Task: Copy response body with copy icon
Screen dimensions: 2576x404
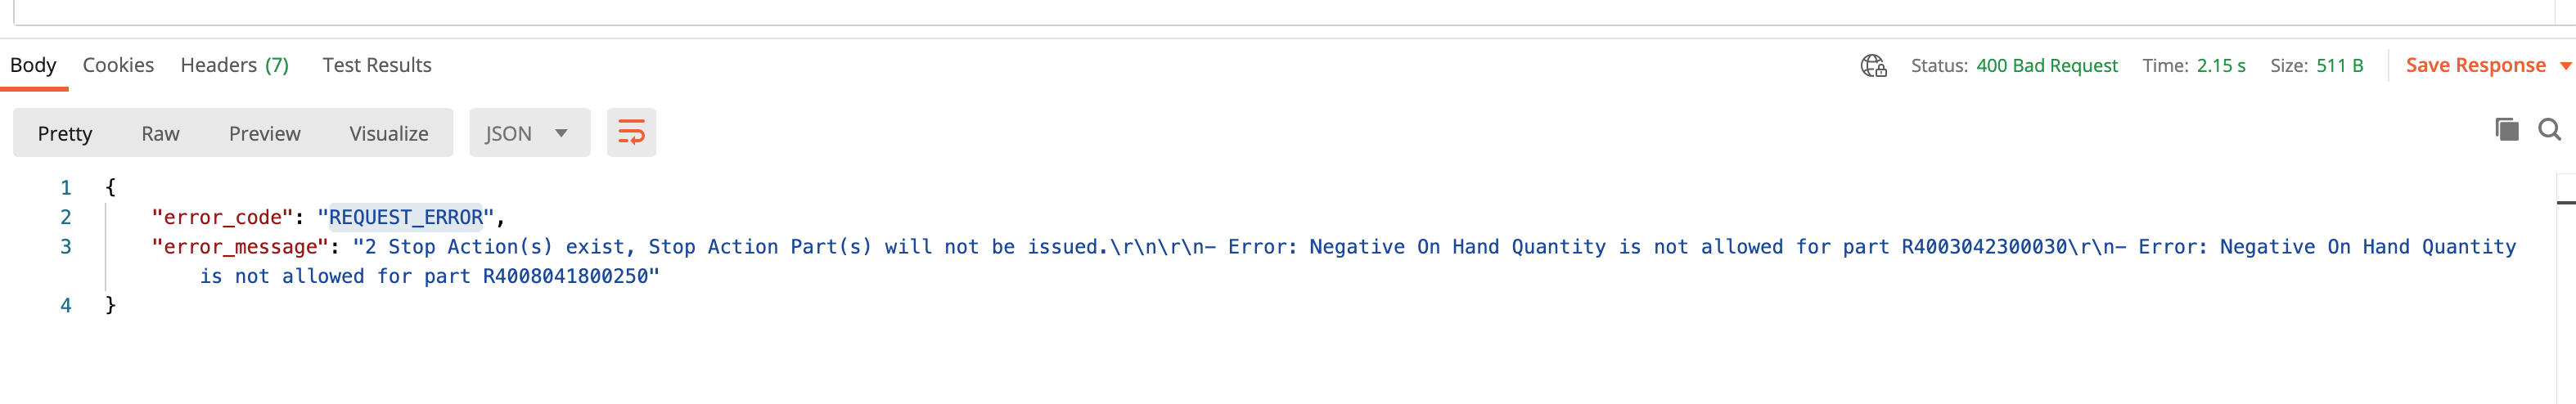Action: [2506, 129]
